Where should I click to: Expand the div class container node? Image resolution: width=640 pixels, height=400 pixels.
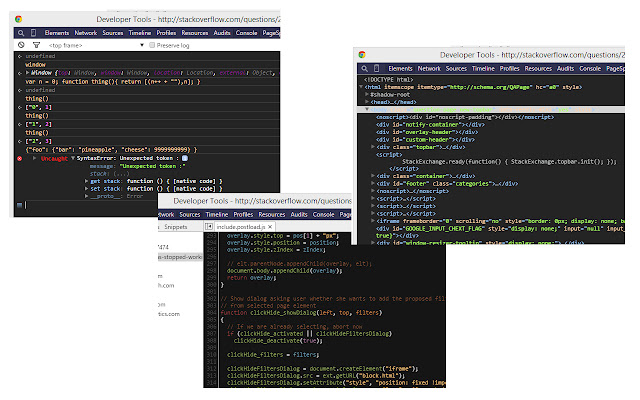(373, 176)
